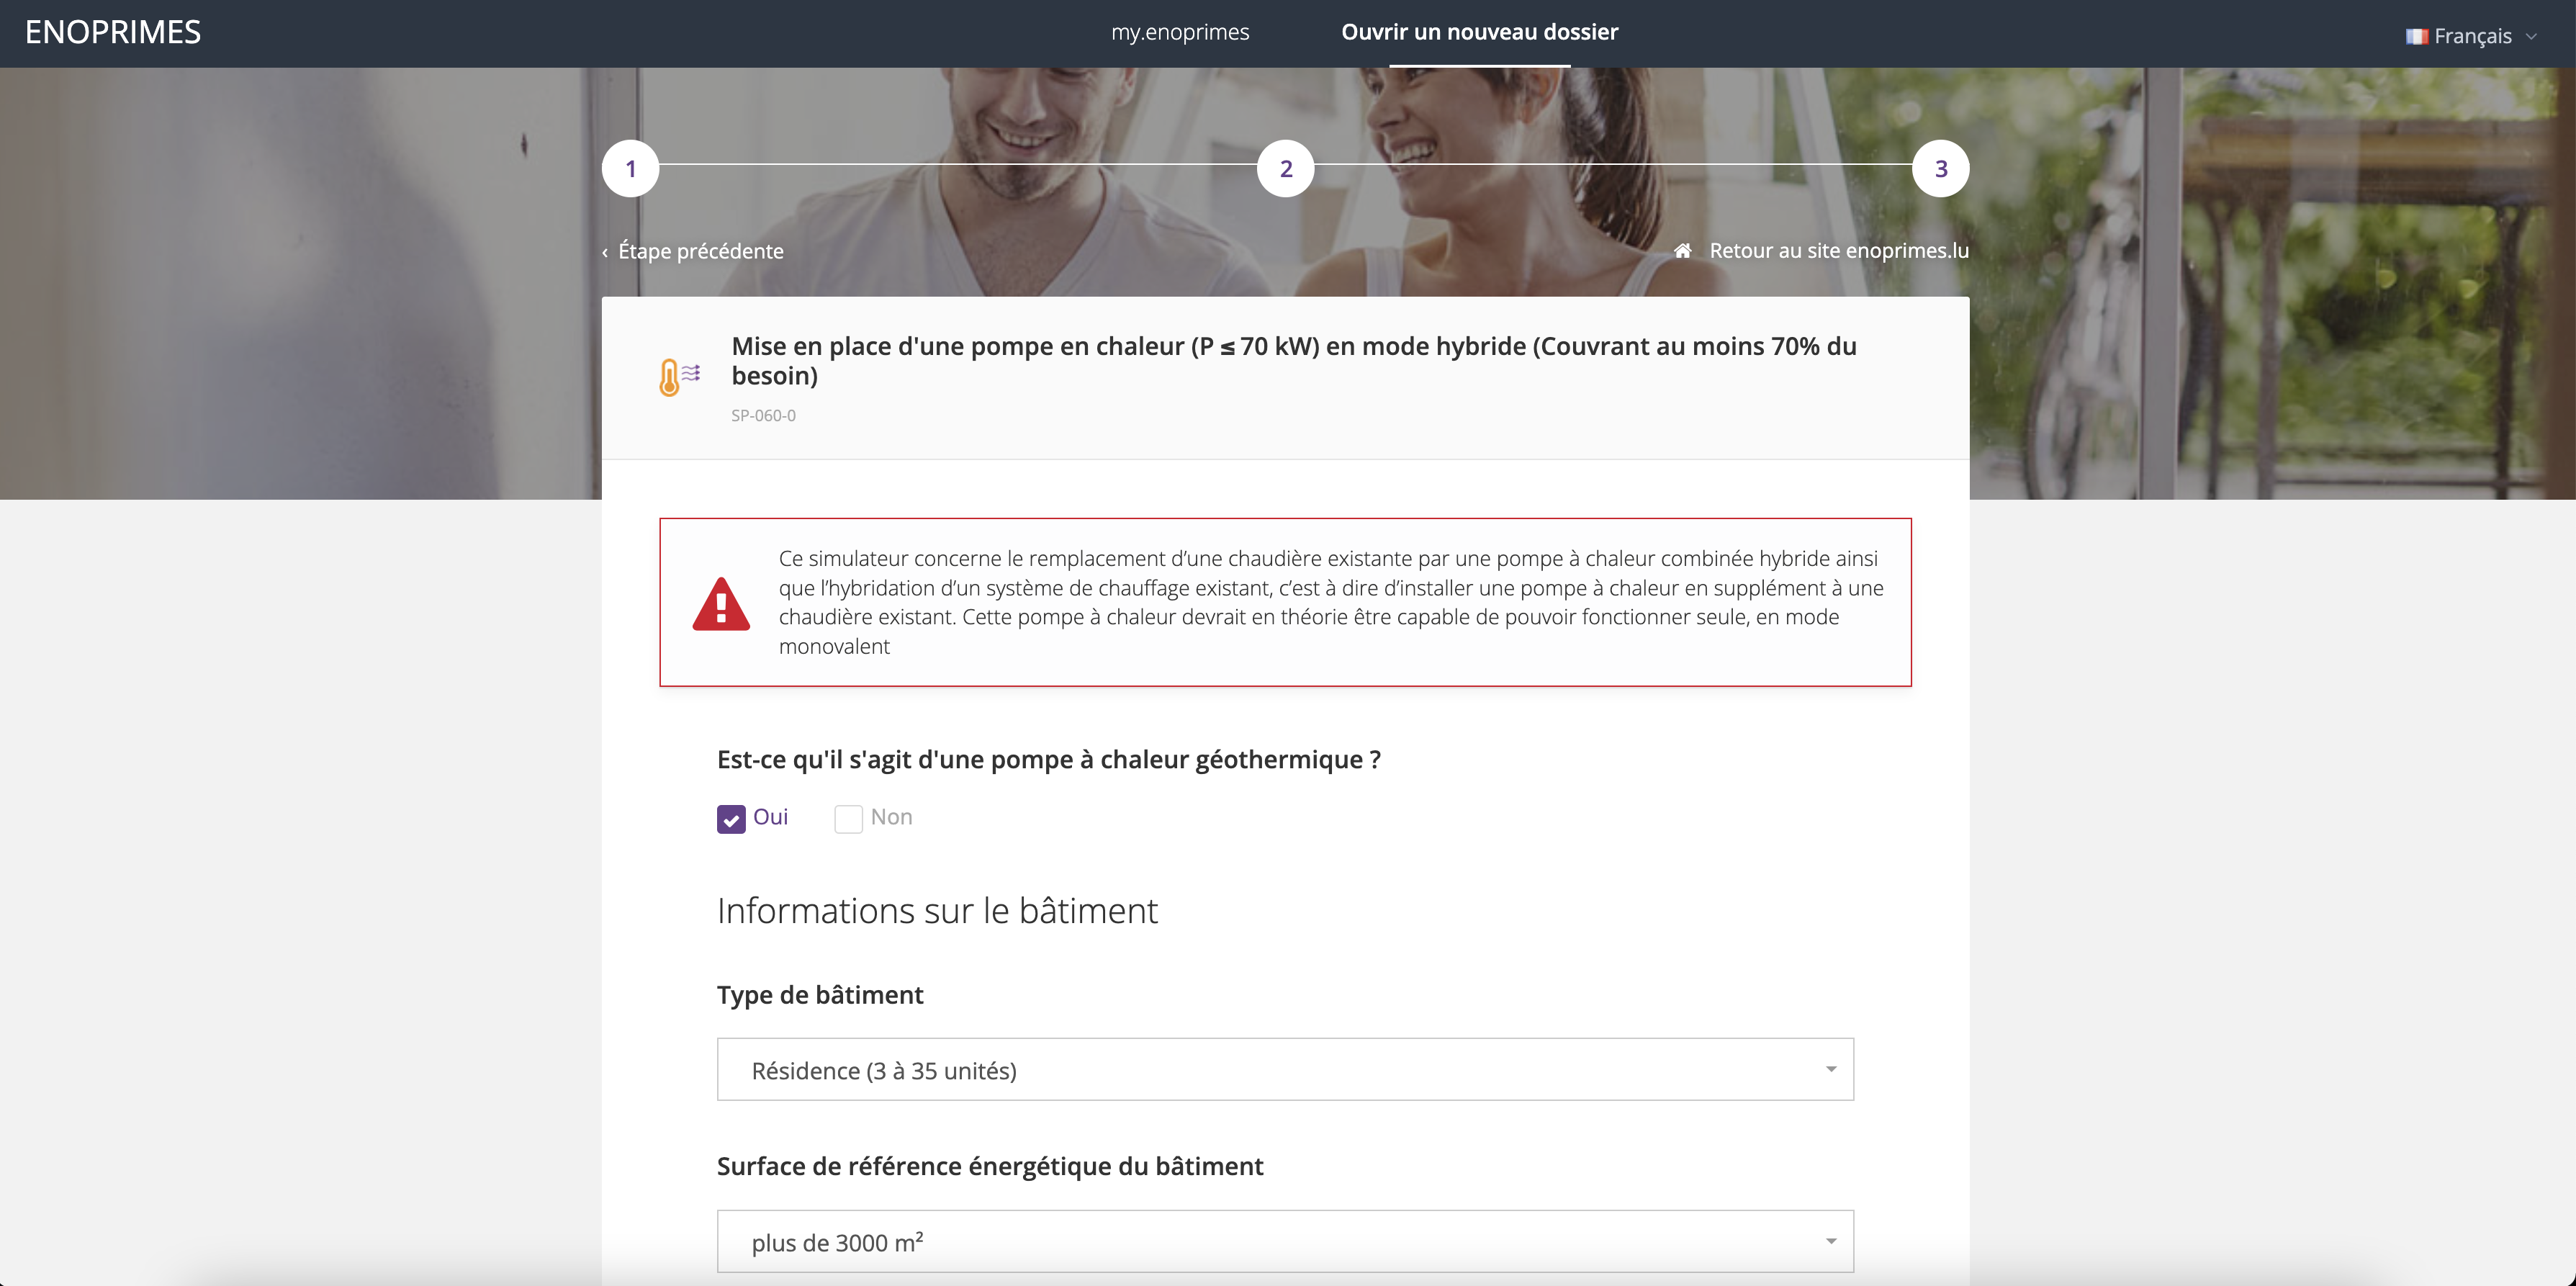Open the my.enoprimes tab

[x=1180, y=33]
